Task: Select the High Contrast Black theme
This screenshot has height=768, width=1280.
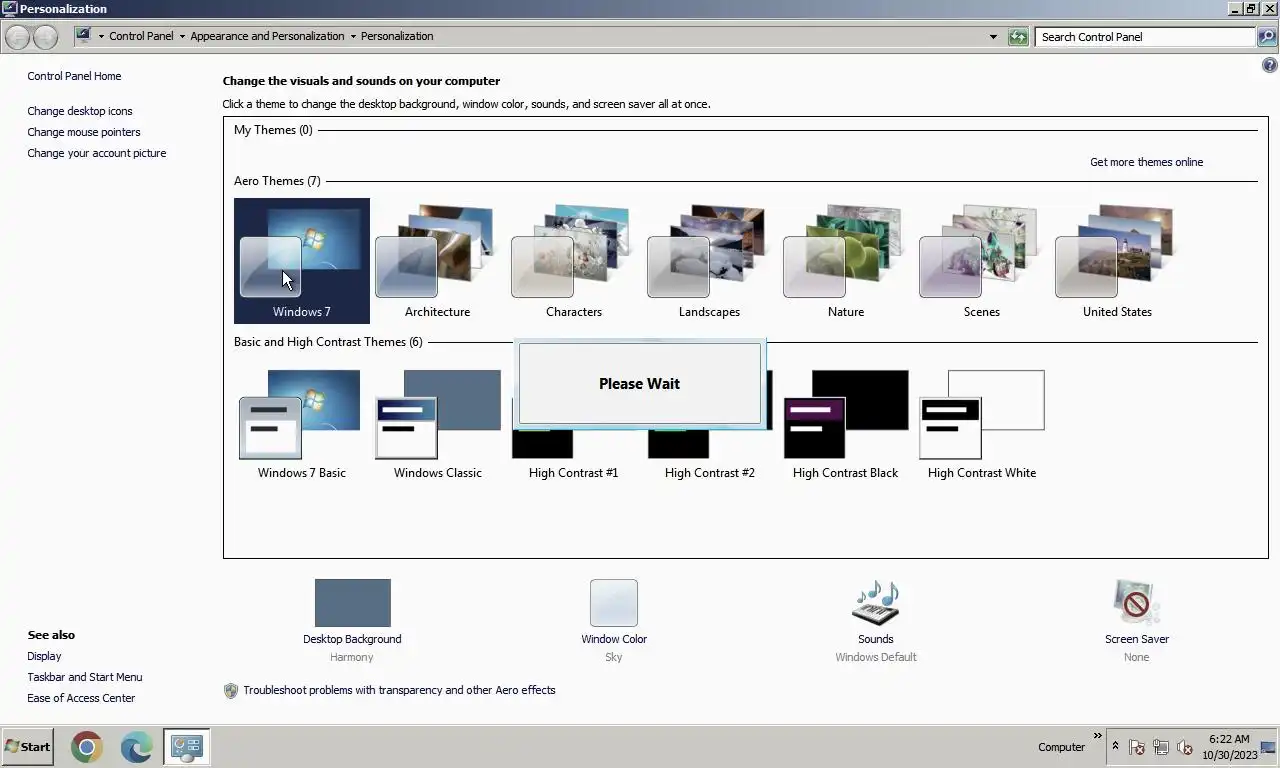Action: pos(845,424)
